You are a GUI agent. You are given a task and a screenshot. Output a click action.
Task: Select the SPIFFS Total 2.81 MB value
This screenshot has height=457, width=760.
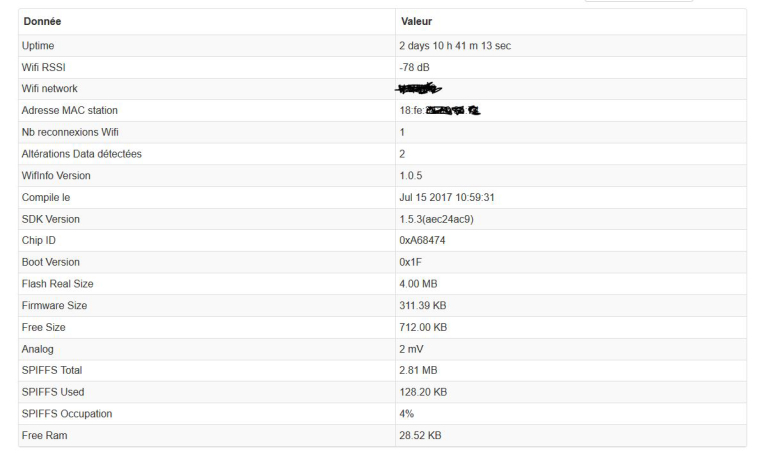pyautogui.click(x=418, y=370)
